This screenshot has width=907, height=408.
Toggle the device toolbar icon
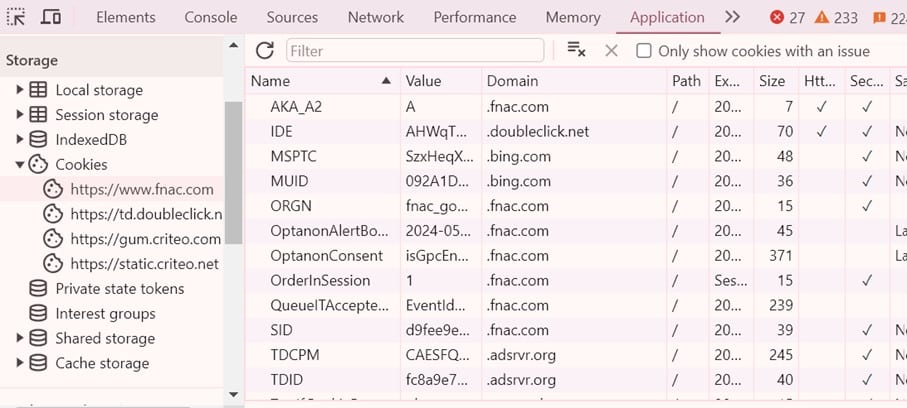[x=51, y=17]
